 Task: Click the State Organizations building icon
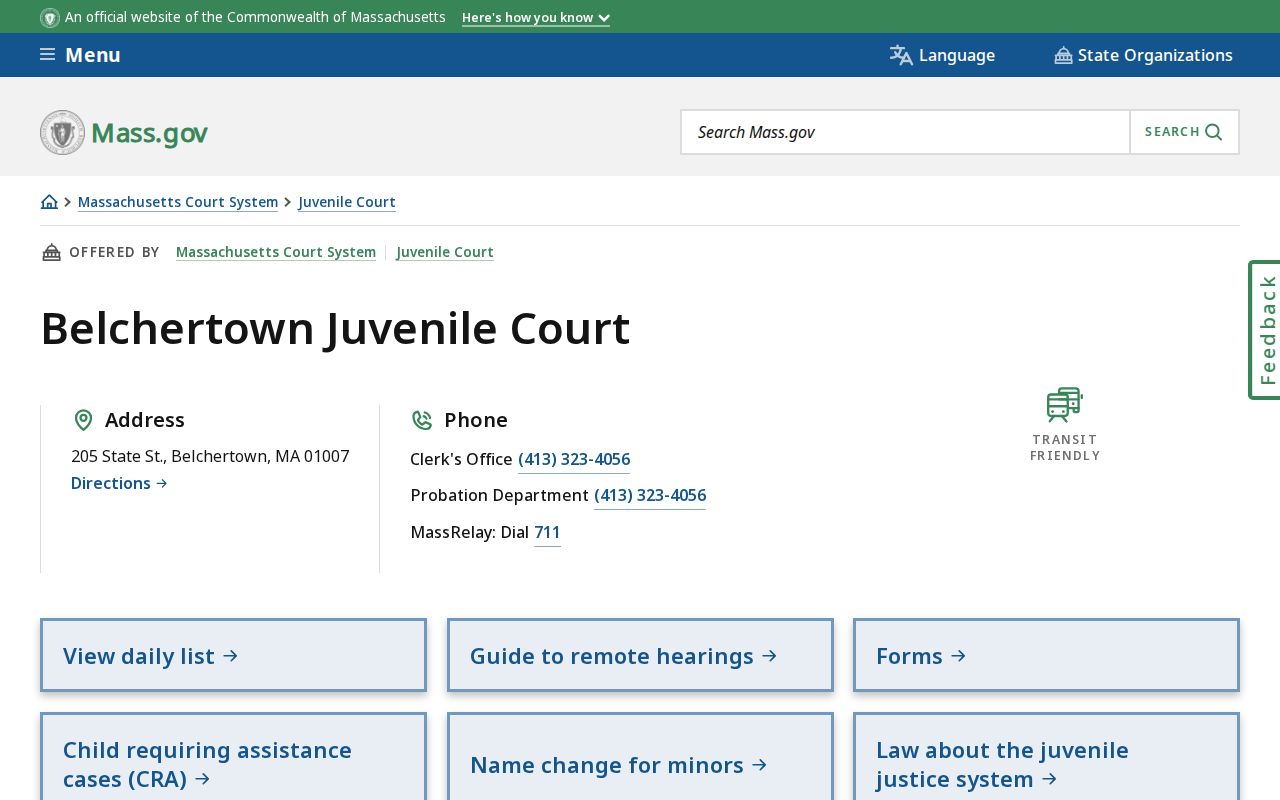pyautogui.click(x=1063, y=56)
